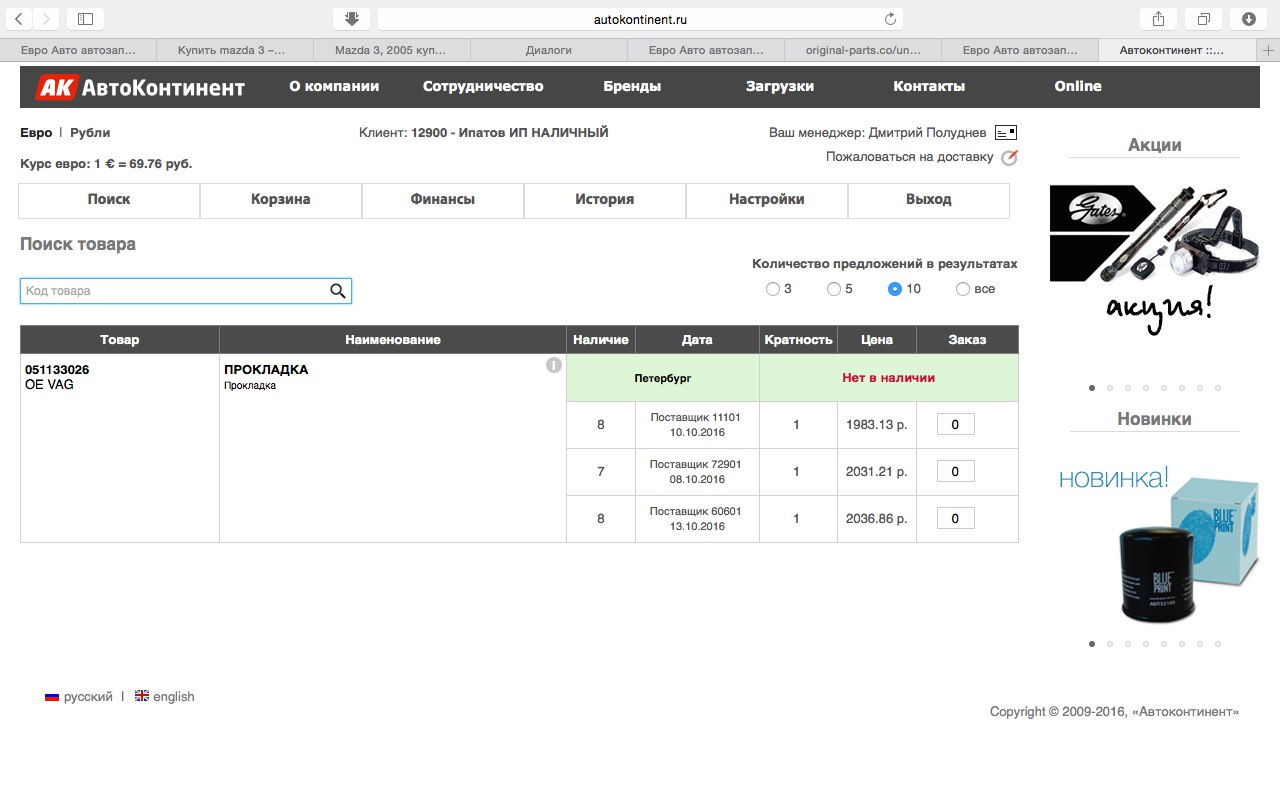
Task: Switch to 'original-parts.co' browser tab
Action: [x=862, y=49]
